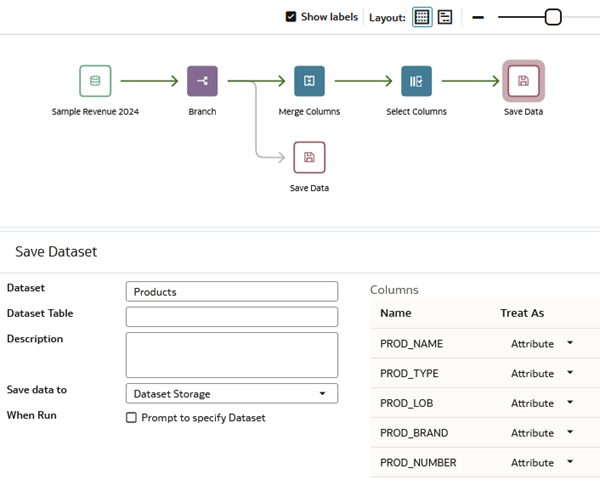Click the PROD_NUMBER column name
Image resolution: width=600 pixels, height=485 pixels.
(418, 463)
